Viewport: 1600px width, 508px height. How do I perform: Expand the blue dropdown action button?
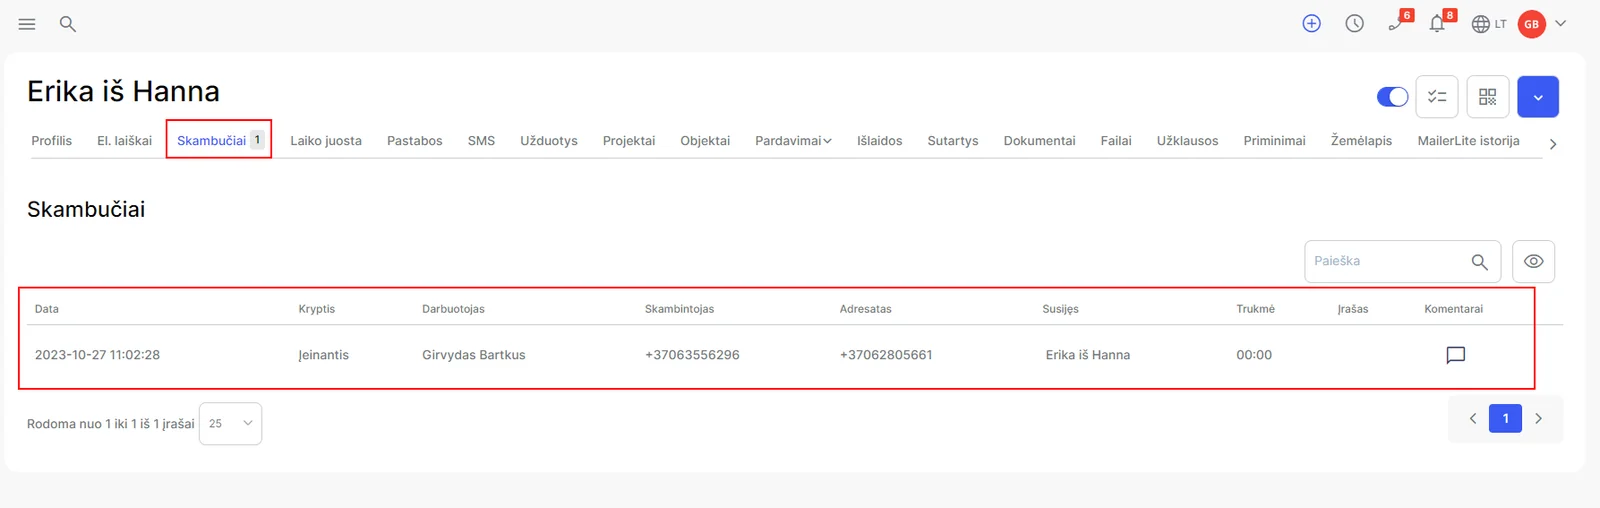[x=1538, y=97]
